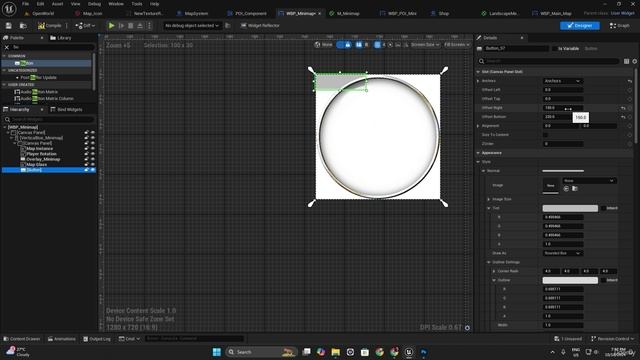Open the Fill Screen dropdown
Screen dimensions: 640x360
(456, 44)
